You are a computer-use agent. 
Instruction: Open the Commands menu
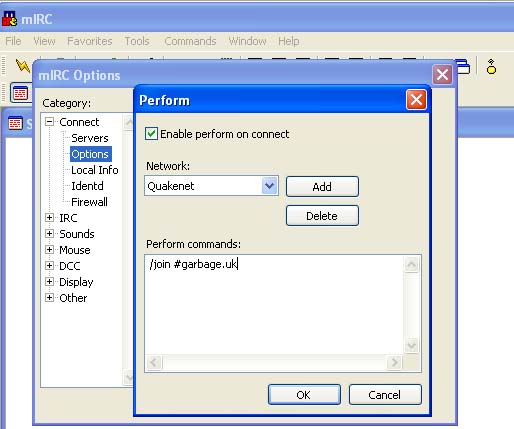pyautogui.click(x=190, y=41)
